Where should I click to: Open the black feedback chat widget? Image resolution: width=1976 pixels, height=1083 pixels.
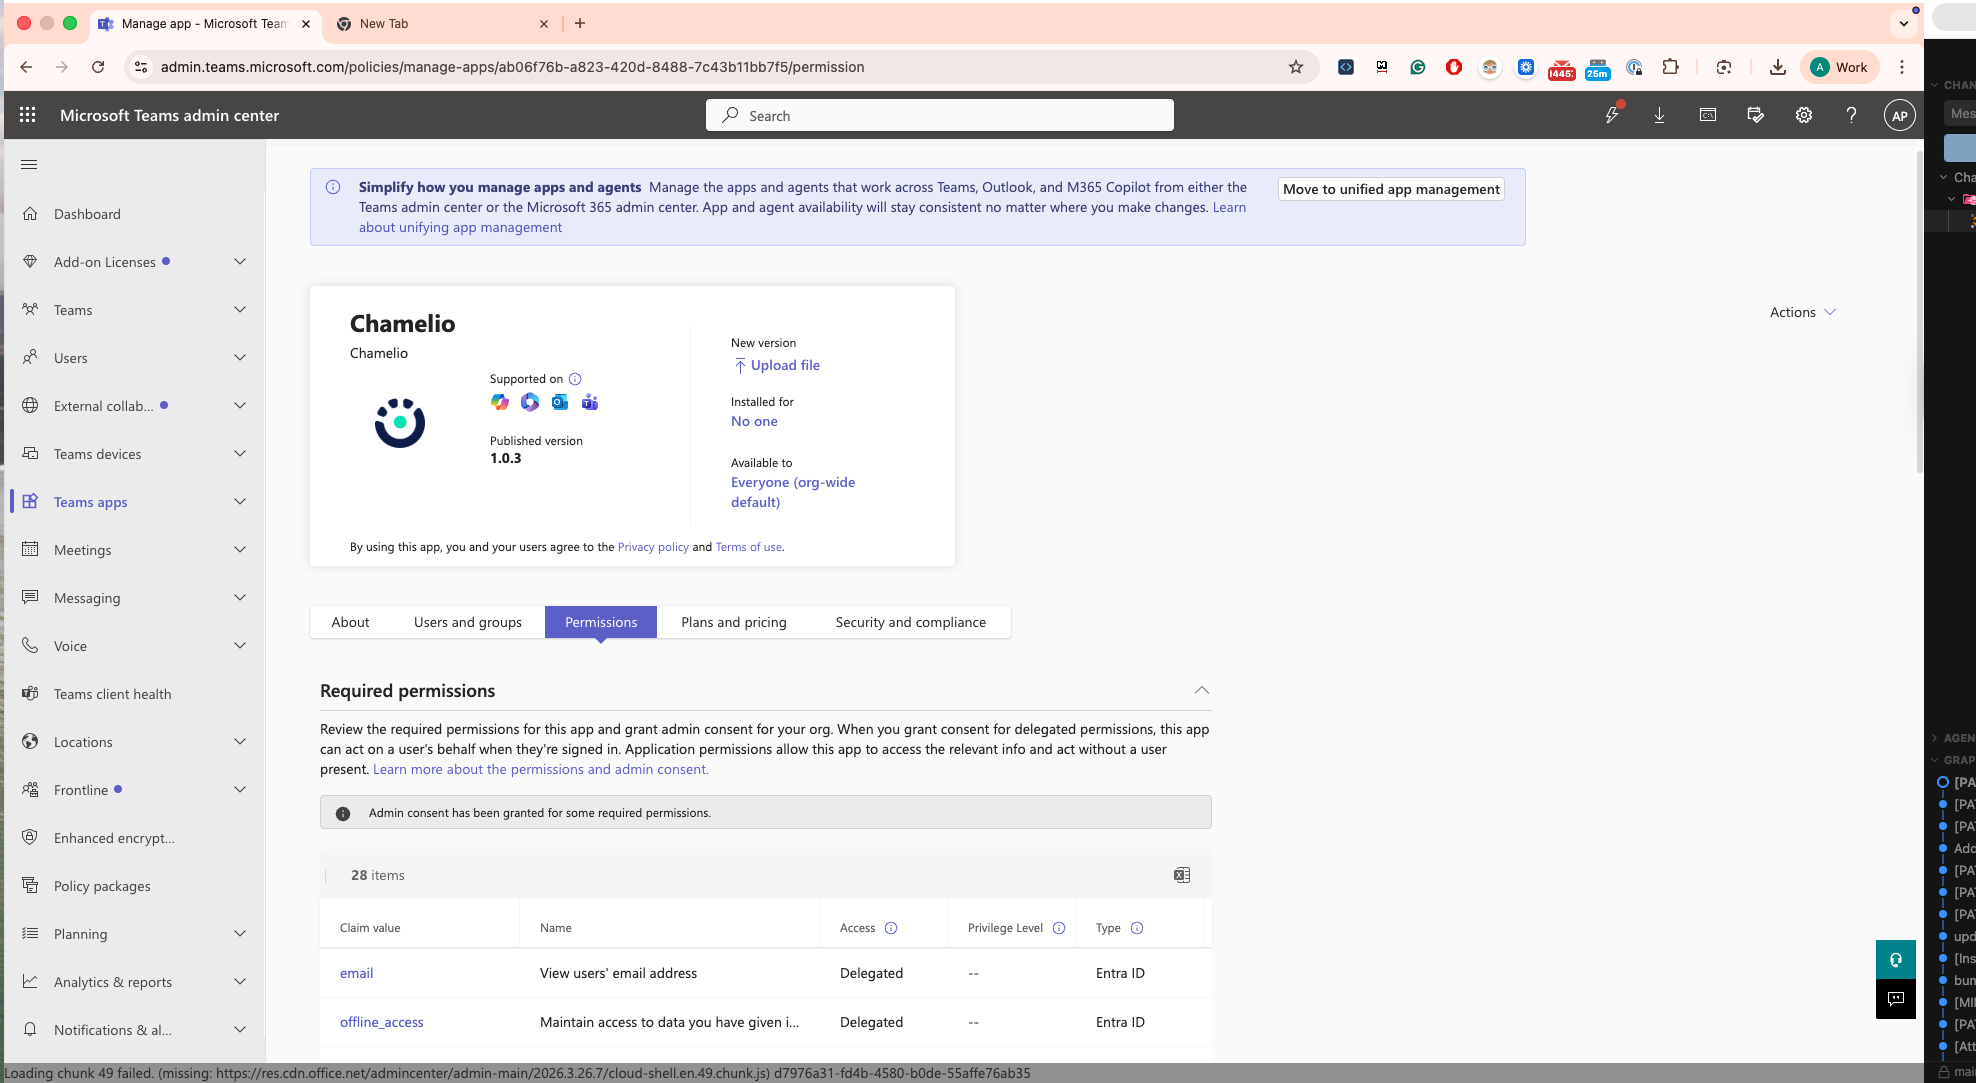pyautogui.click(x=1896, y=999)
